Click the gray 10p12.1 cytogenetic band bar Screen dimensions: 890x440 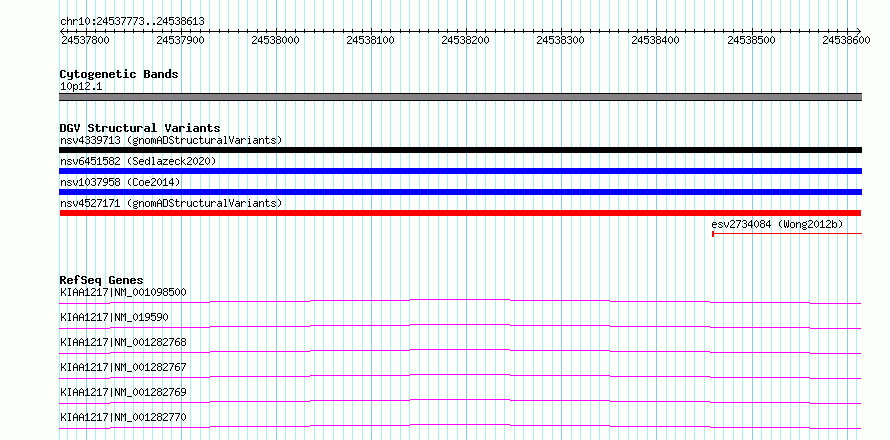click(460, 97)
